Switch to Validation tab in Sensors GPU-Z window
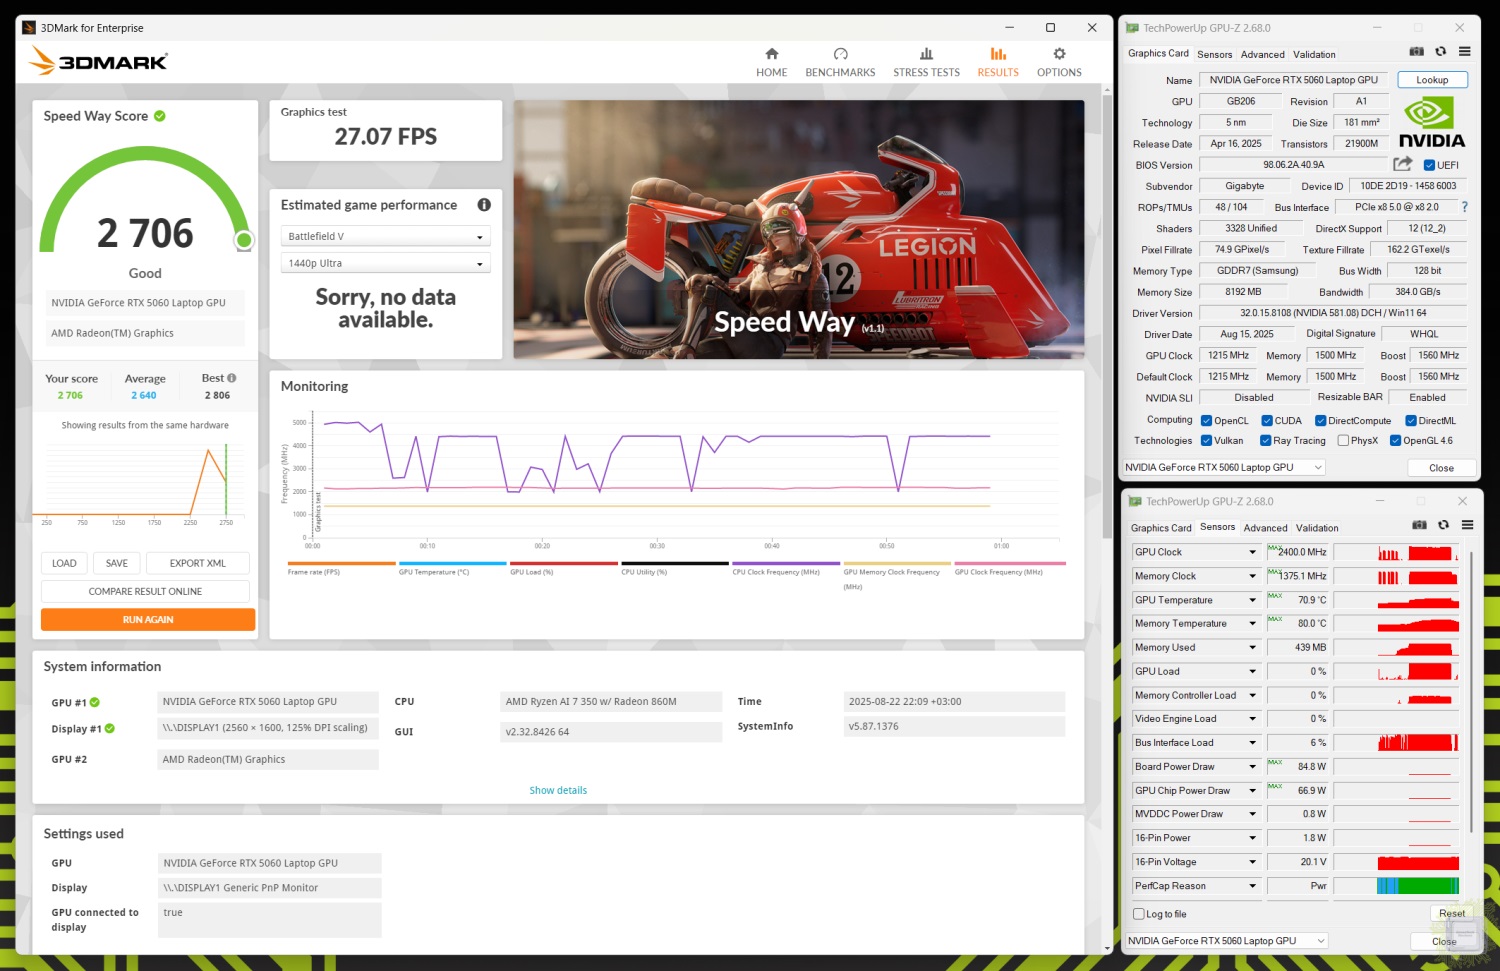This screenshot has height=971, width=1500. (1317, 528)
